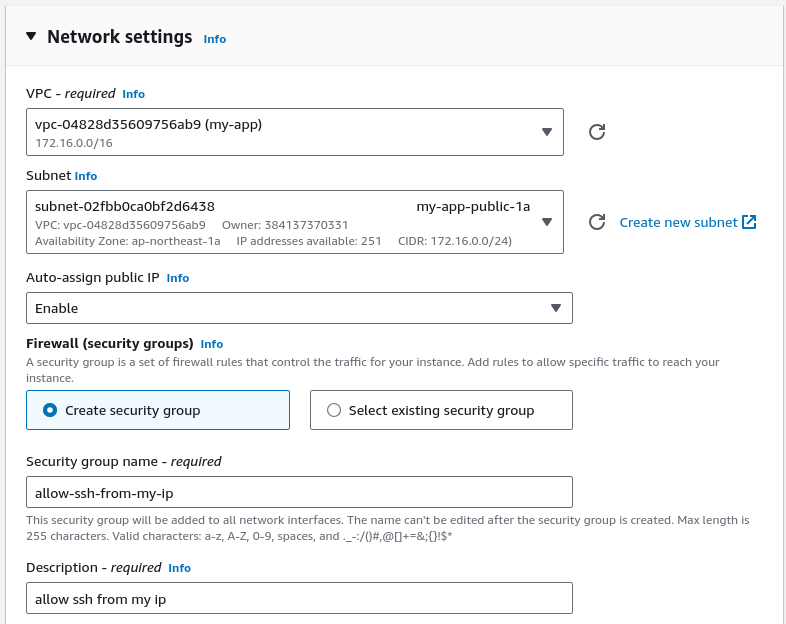786x624 pixels.
Task: Select the Create security group option
Action: pos(51,410)
